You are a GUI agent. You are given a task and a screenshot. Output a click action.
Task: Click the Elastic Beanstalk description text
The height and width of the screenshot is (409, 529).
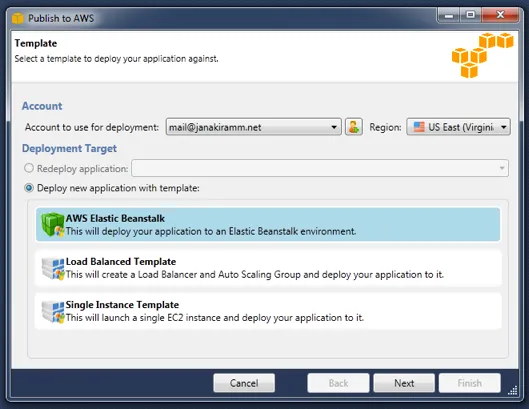tap(211, 231)
